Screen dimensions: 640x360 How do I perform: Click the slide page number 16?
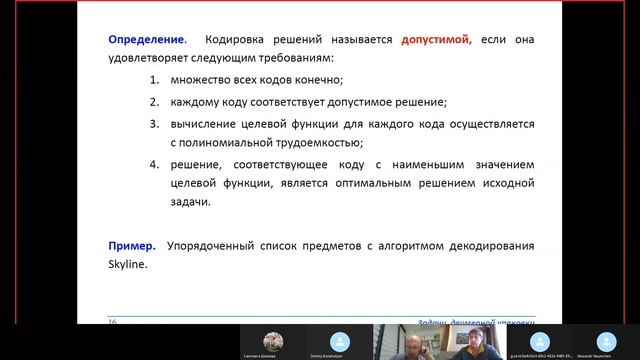click(x=112, y=322)
